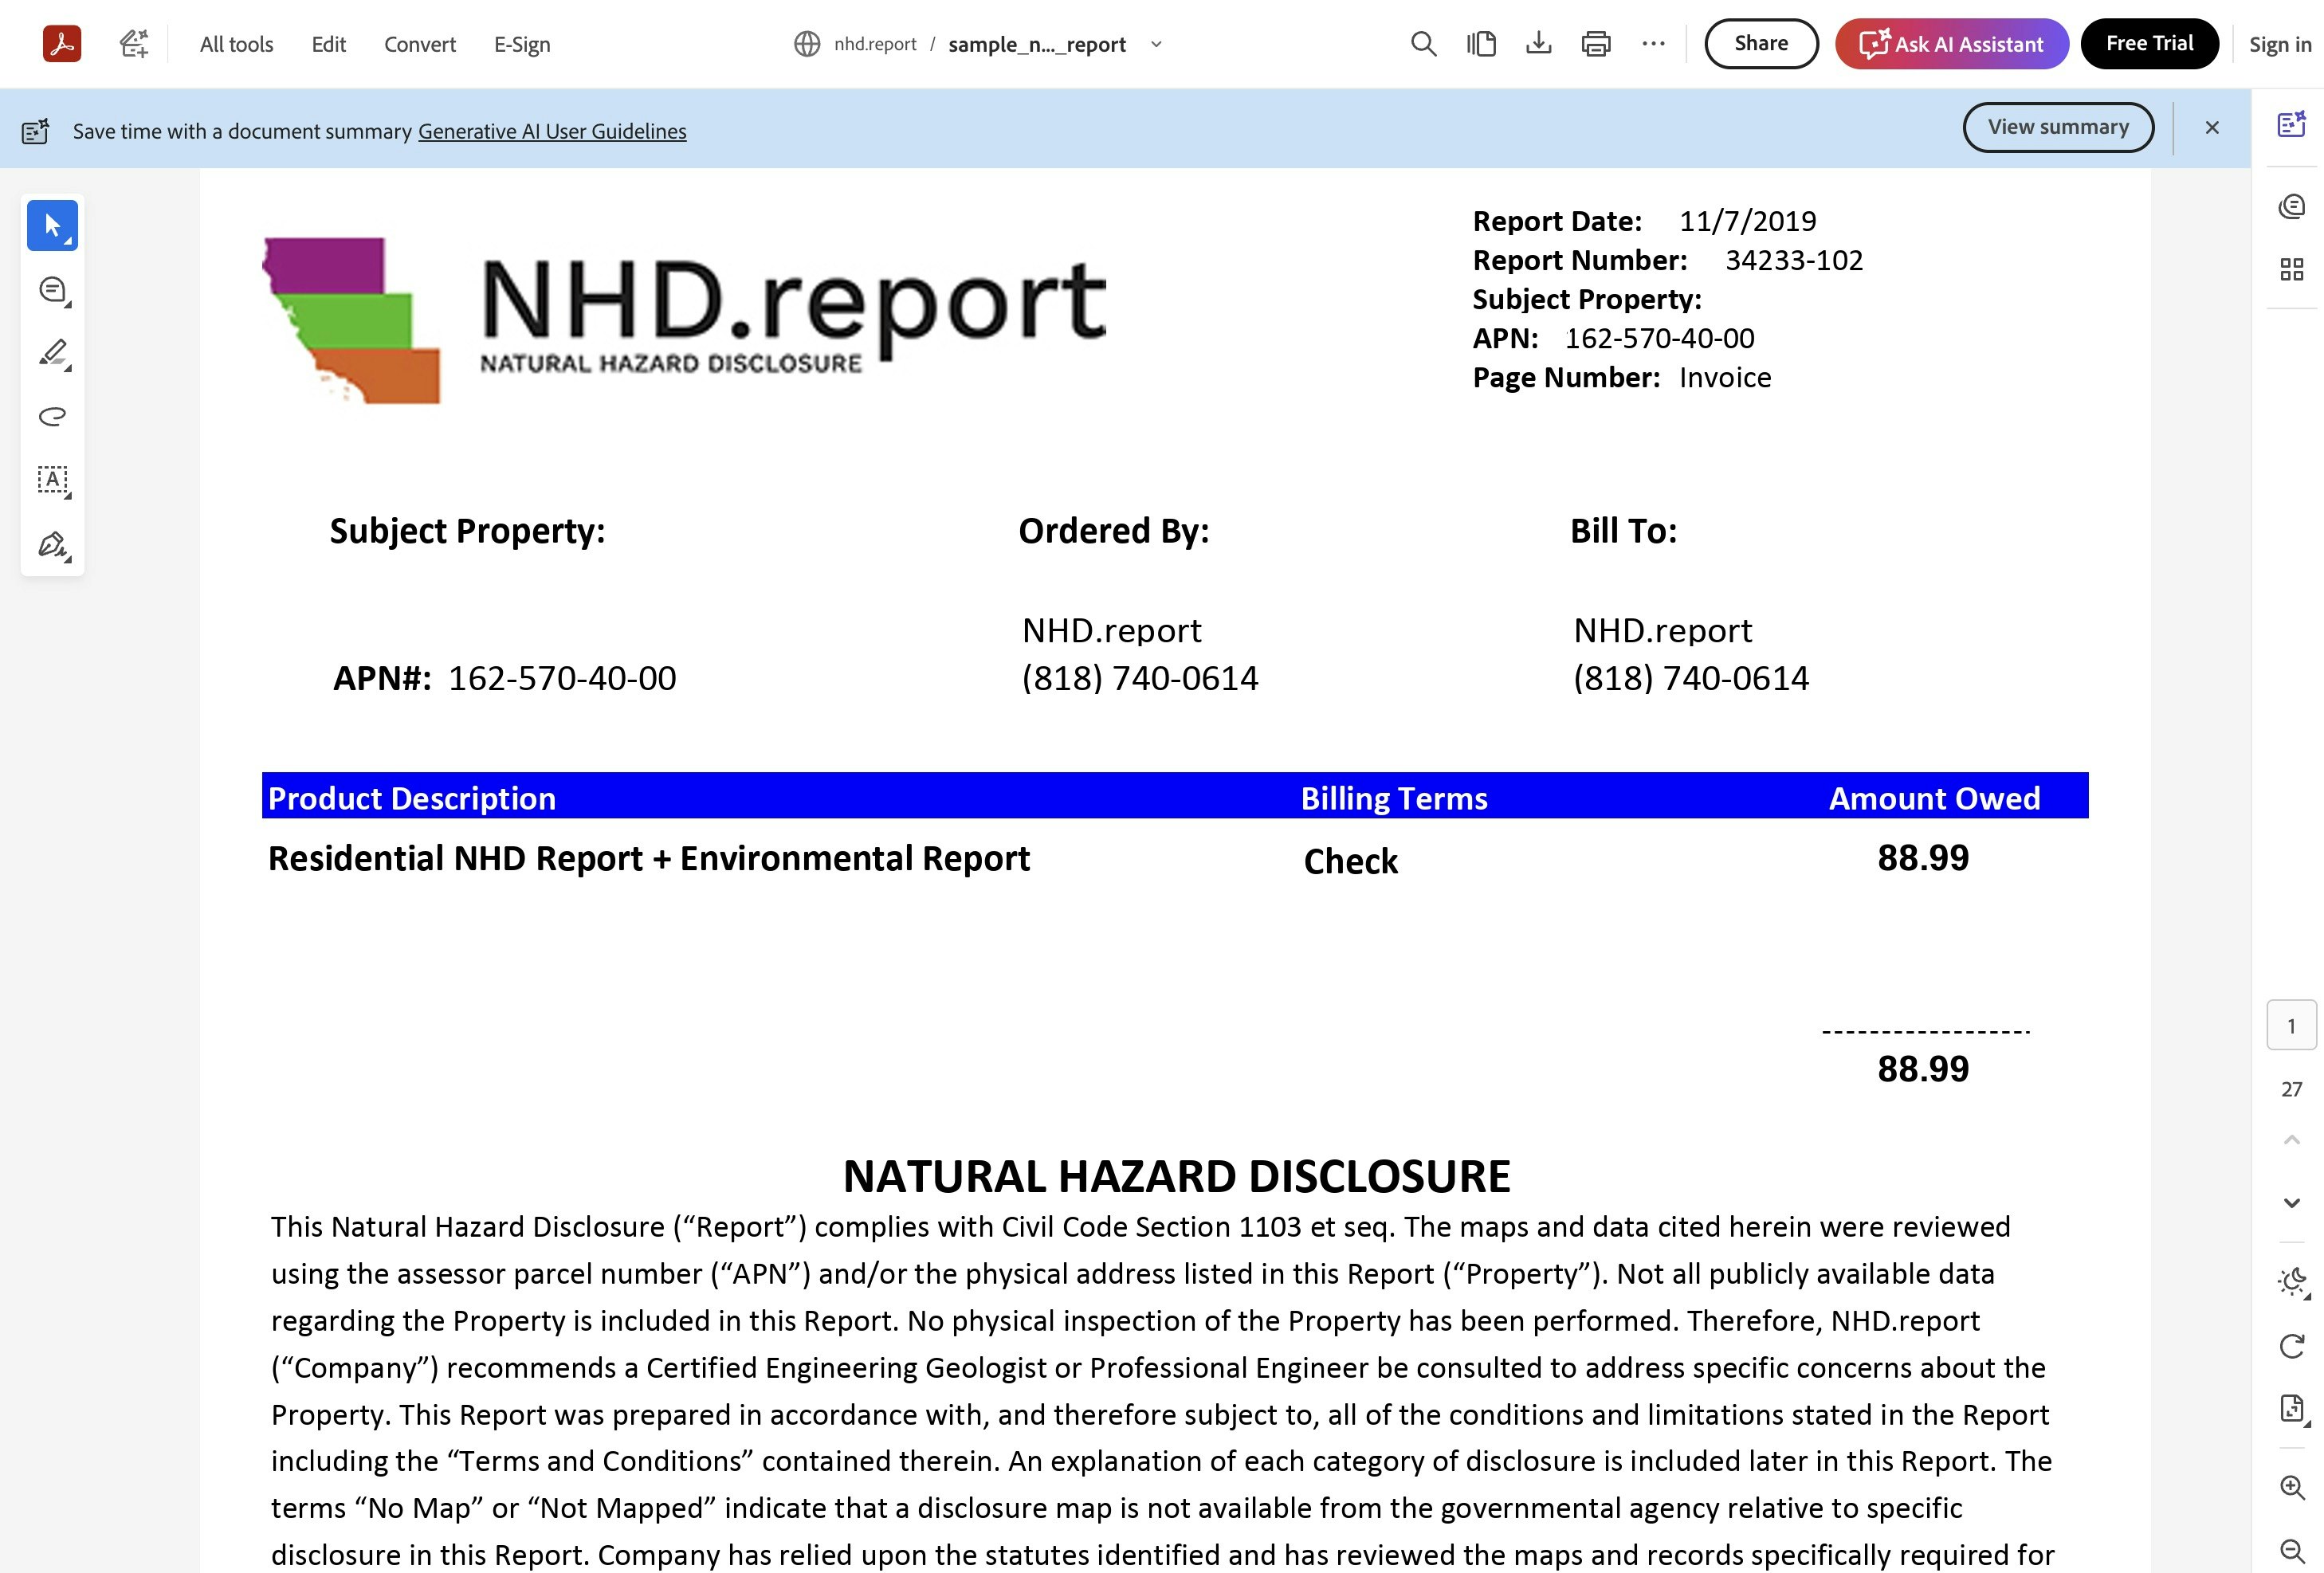
Task: Zoom in on the document
Action: click(x=2292, y=1487)
